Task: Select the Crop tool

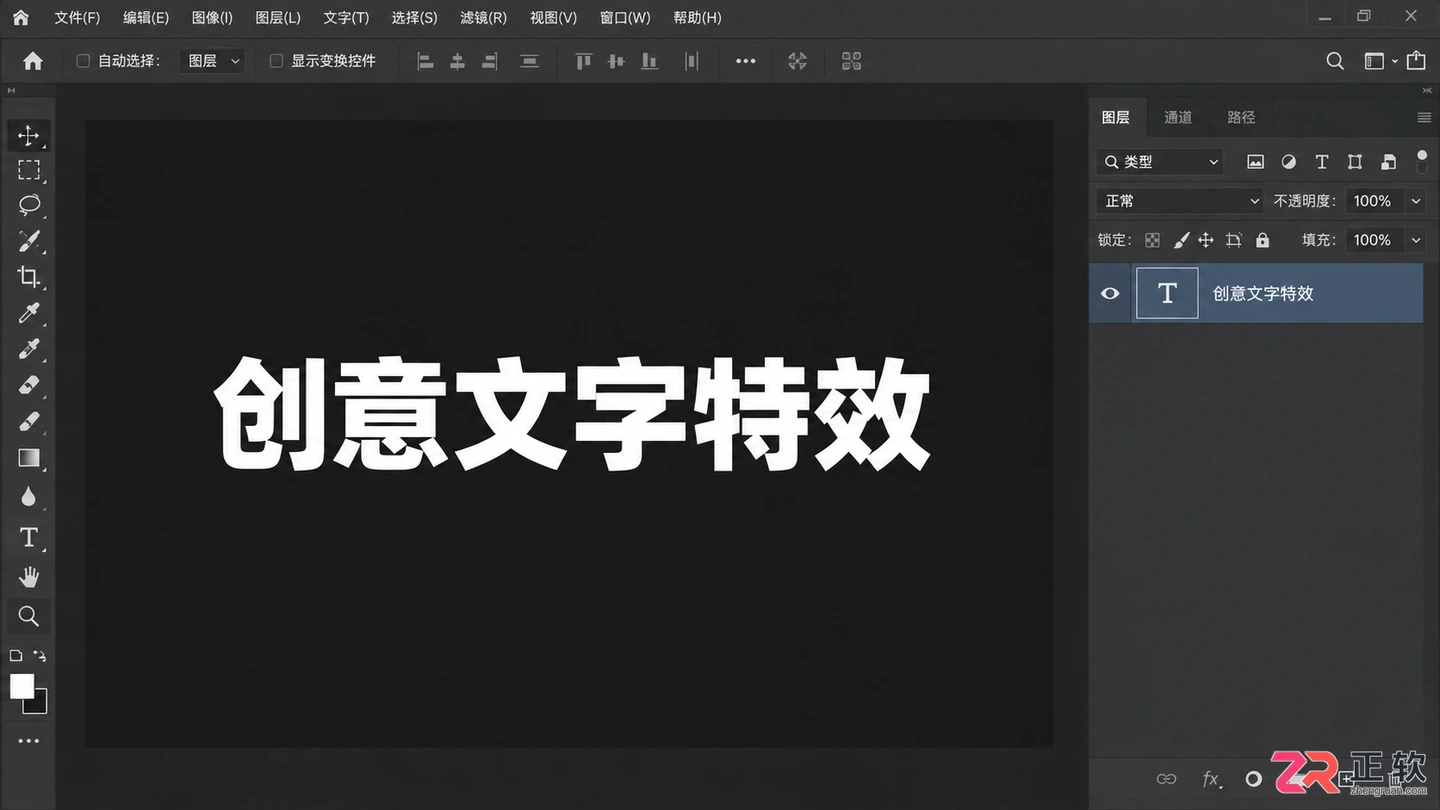Action: click(29, 277)
